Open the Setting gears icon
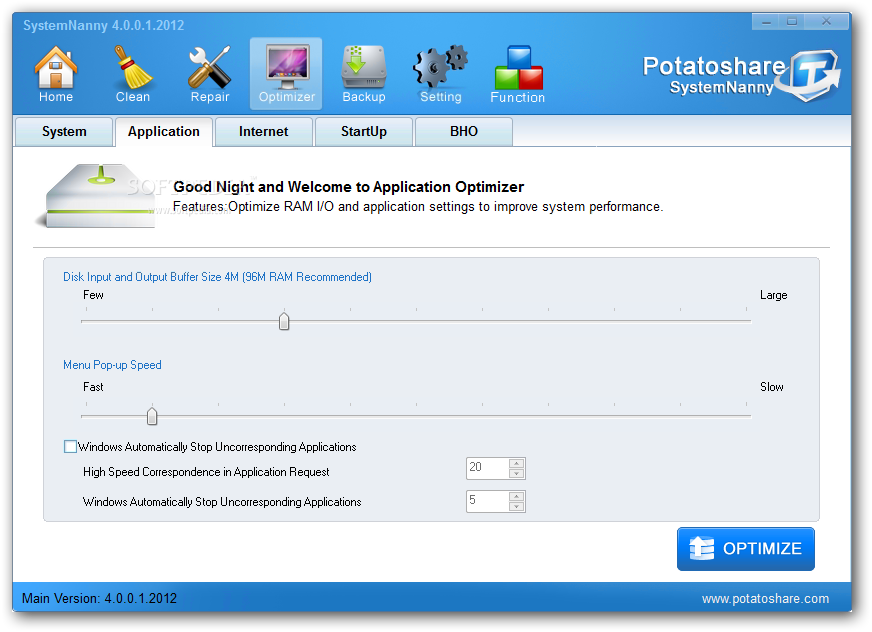 [440, 74]
